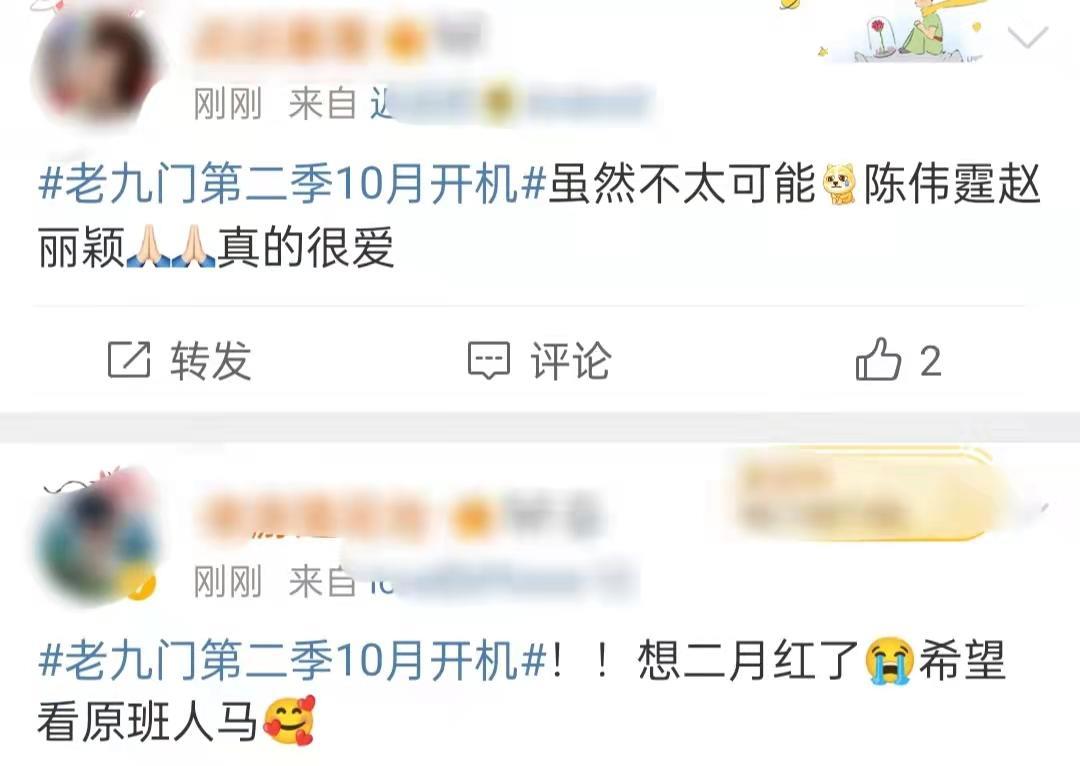This screenshot has width=1080, height=766.
Task: Open the first poster's avatar
Action: click(x=96, y=69)
